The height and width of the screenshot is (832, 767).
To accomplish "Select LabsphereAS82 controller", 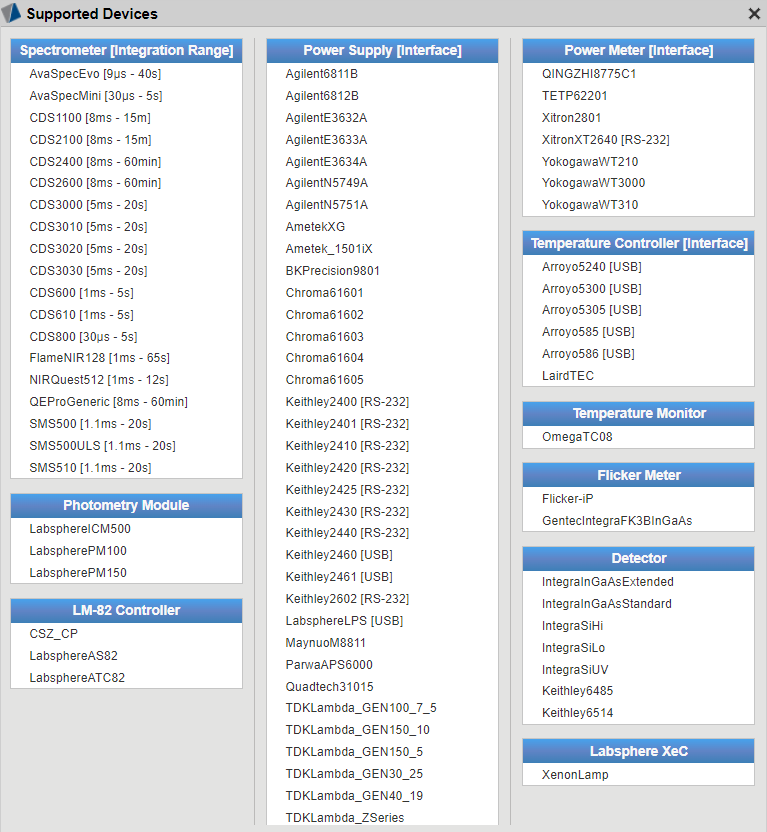I will [x=74, y=656].
